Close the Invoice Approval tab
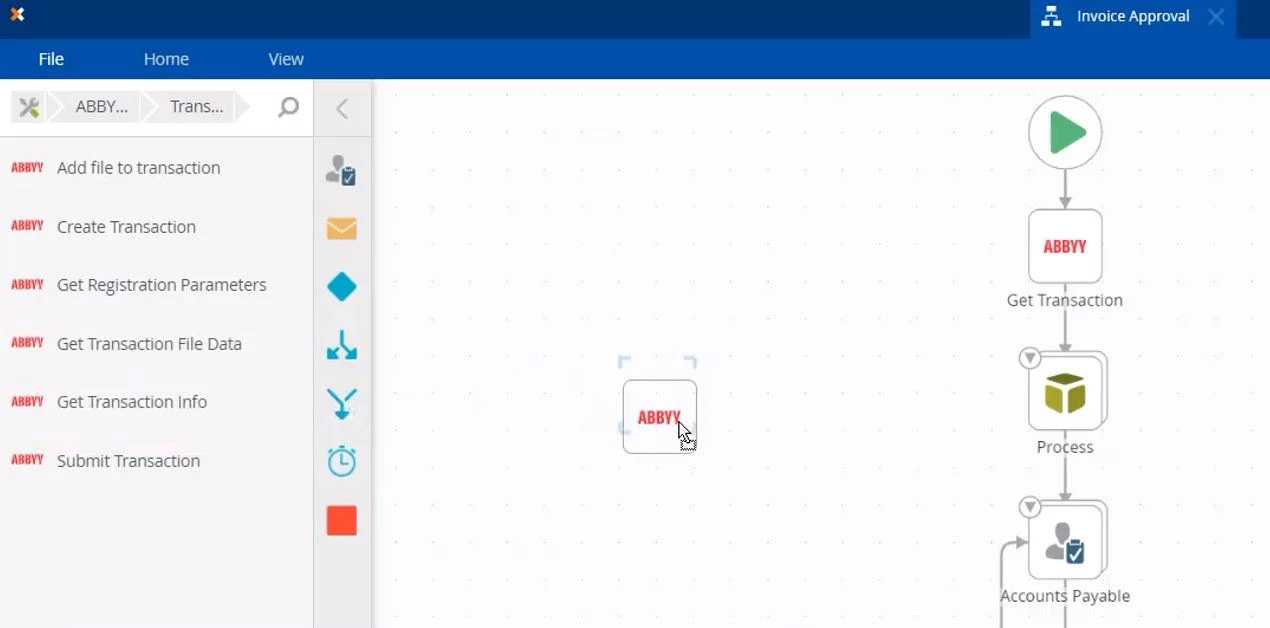This screenshot has height=628, width=1270. pos(1216,17)
